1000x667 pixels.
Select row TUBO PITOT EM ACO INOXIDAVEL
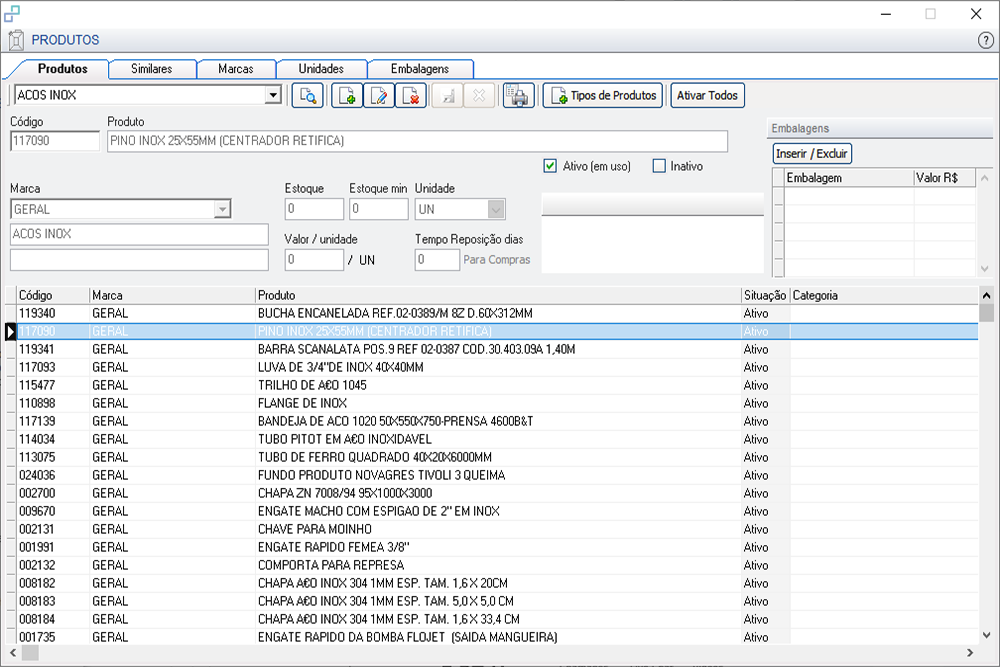pos(497,439)
